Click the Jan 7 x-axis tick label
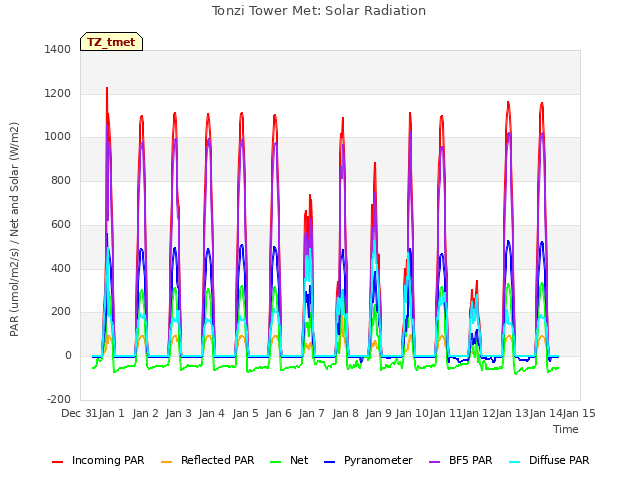 click(311, 413)
